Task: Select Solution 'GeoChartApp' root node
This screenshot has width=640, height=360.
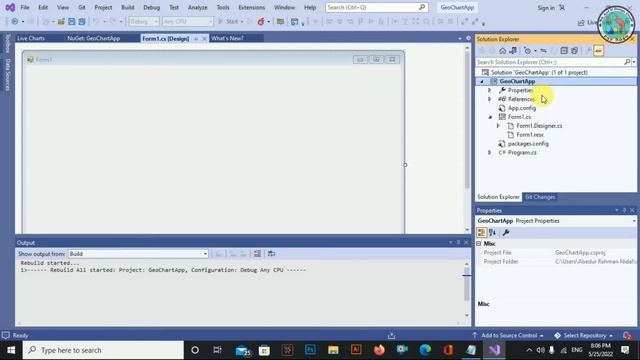Action: tap(539, 72)
